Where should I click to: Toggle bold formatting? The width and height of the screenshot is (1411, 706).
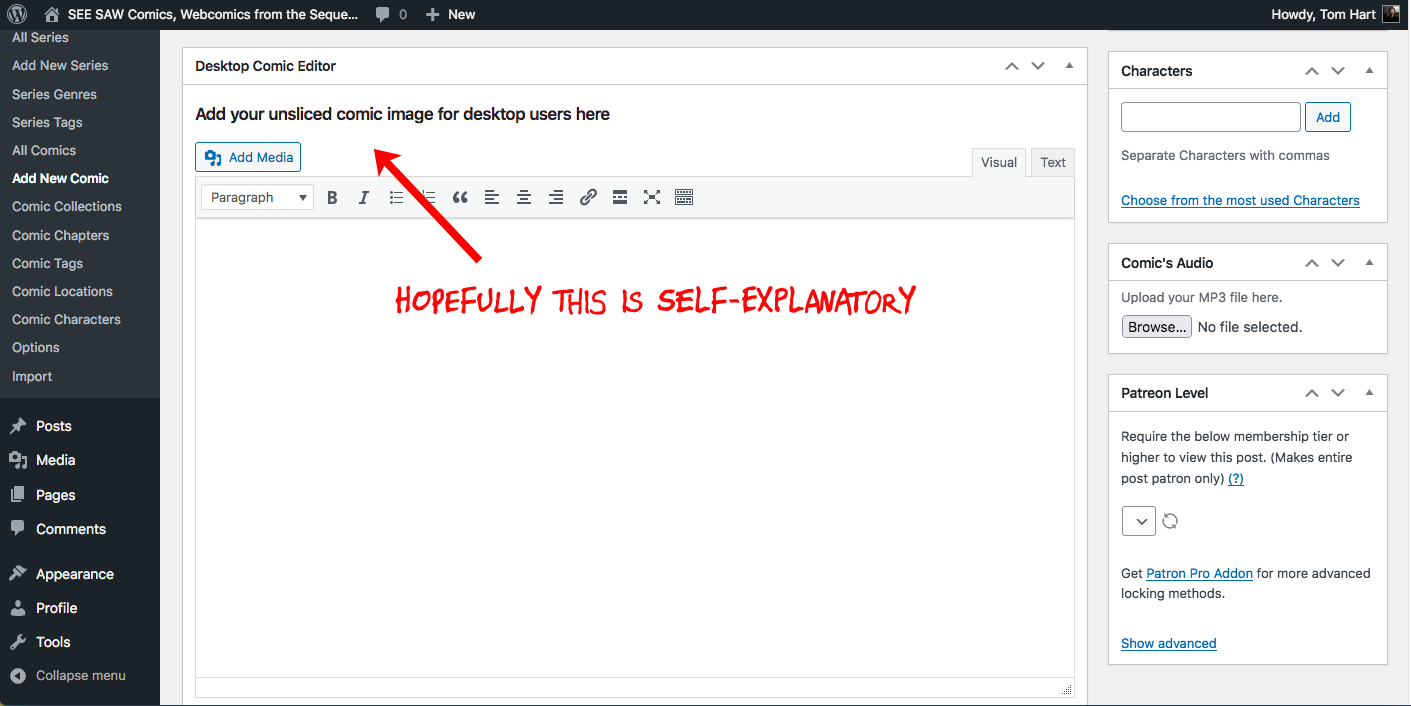[332, 197]
